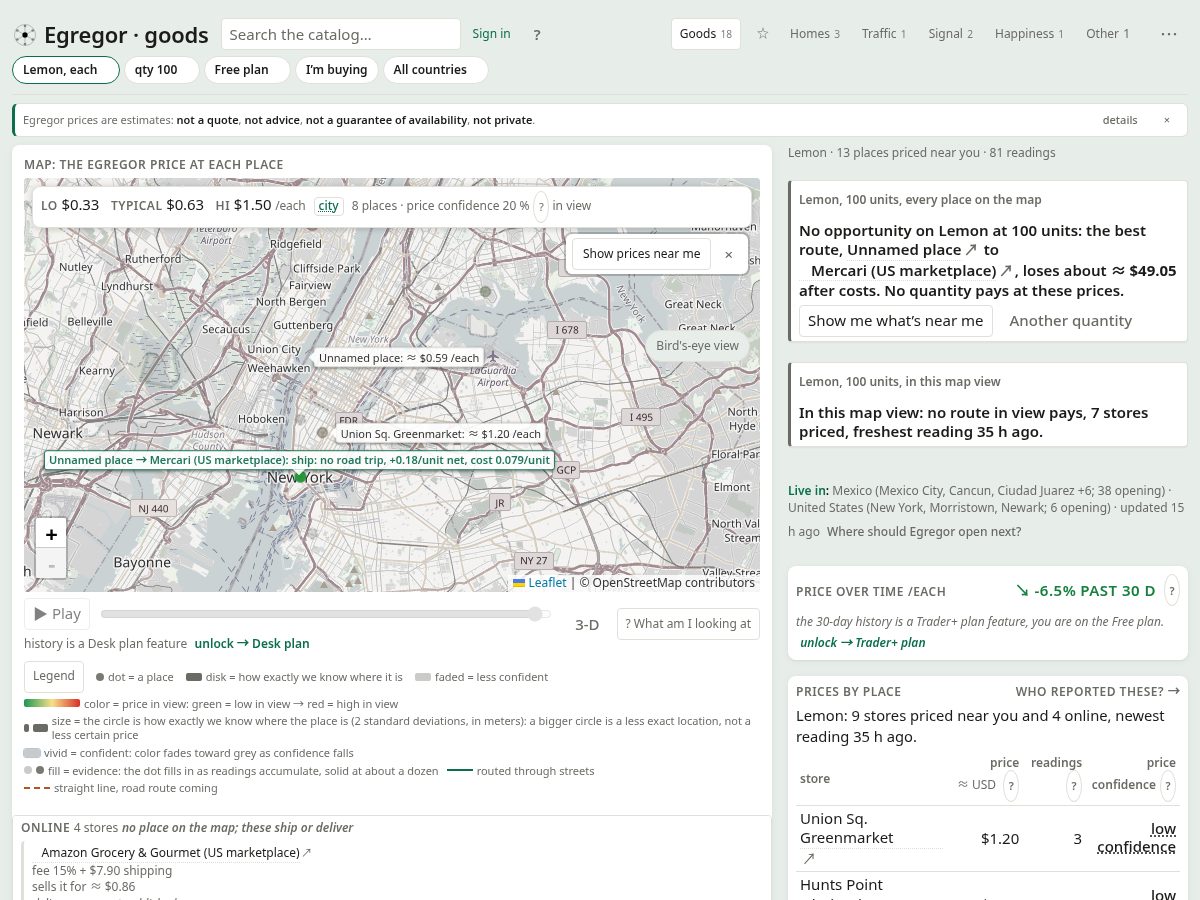This screenshot has height=900, width=1200.
Task: Toggle the Legend panel
Action: pyautogui.click(x=54, y=676)
